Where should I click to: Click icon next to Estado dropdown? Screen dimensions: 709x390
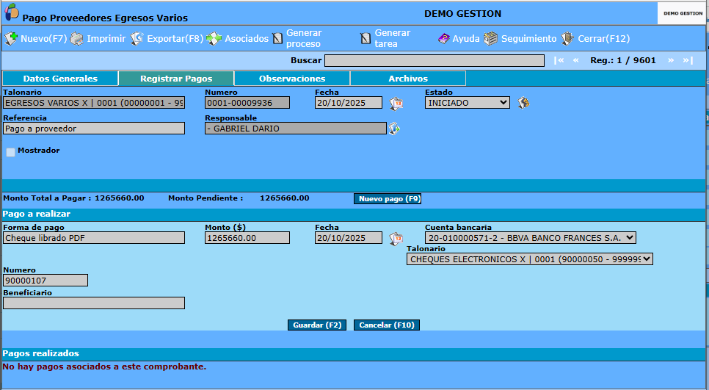[x=523, y=103]
